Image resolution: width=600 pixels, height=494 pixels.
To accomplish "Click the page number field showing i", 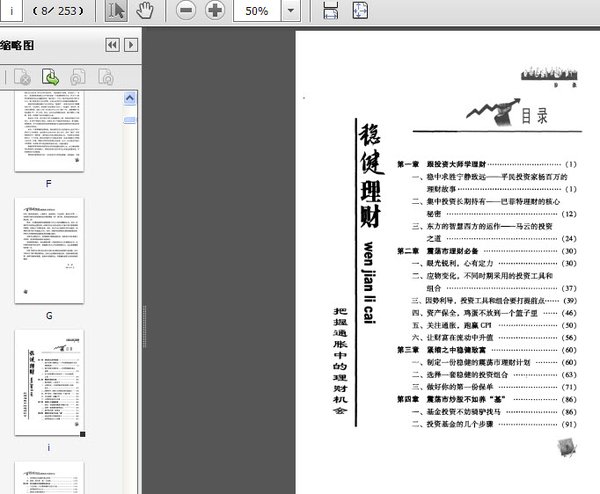I will [x=11, y=11].
